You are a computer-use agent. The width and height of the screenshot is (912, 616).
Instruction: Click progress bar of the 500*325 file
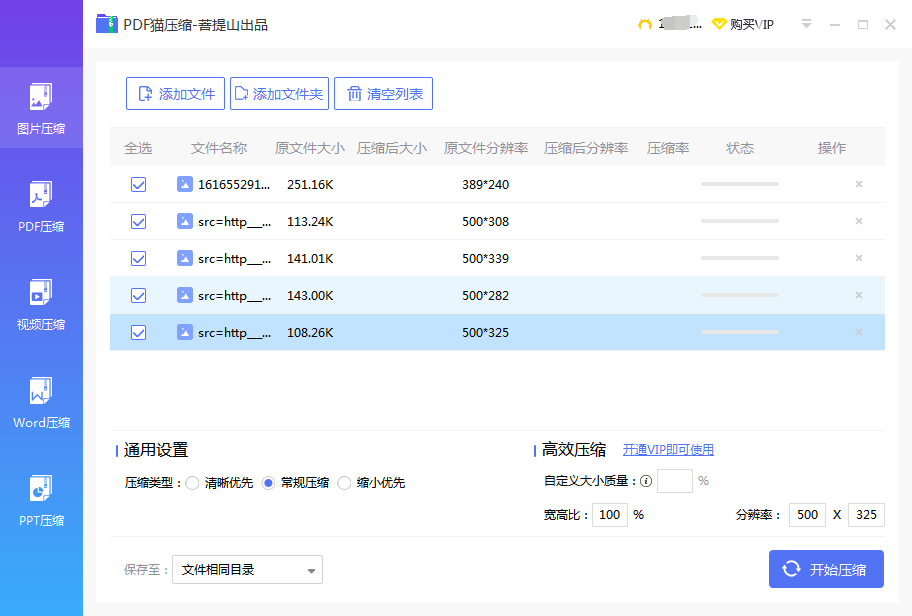(740, 332)
